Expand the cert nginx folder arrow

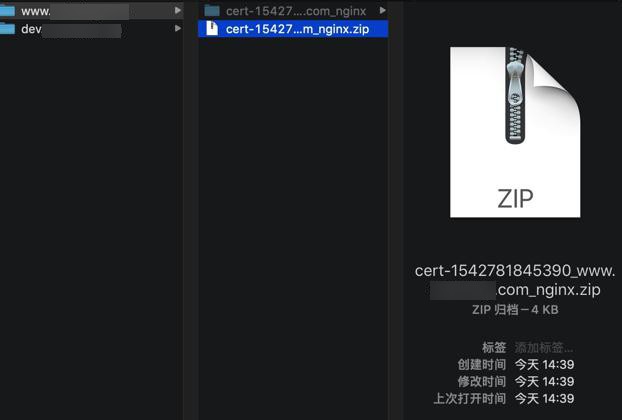382,10
